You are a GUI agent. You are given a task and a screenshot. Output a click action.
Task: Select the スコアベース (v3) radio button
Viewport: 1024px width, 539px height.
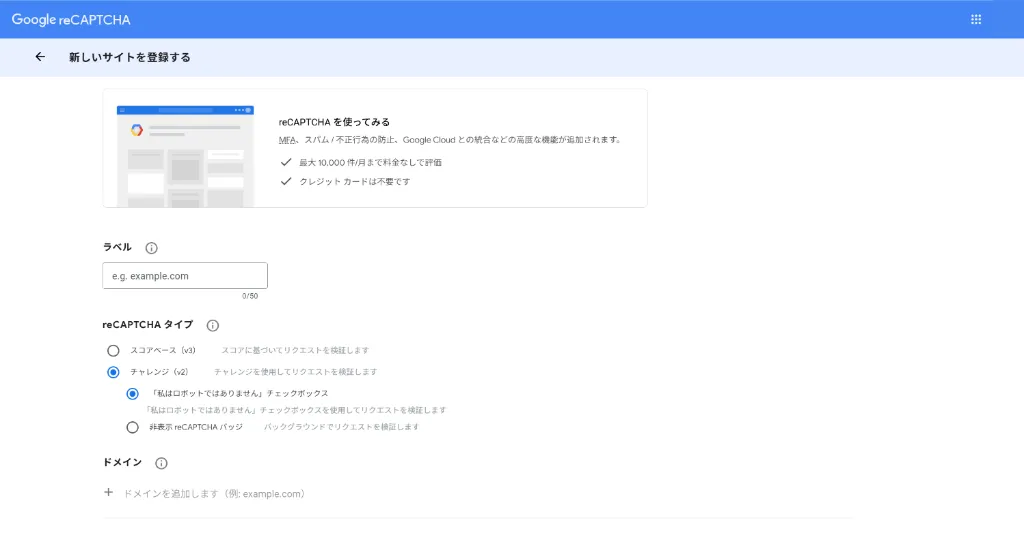tap(113, 351)
